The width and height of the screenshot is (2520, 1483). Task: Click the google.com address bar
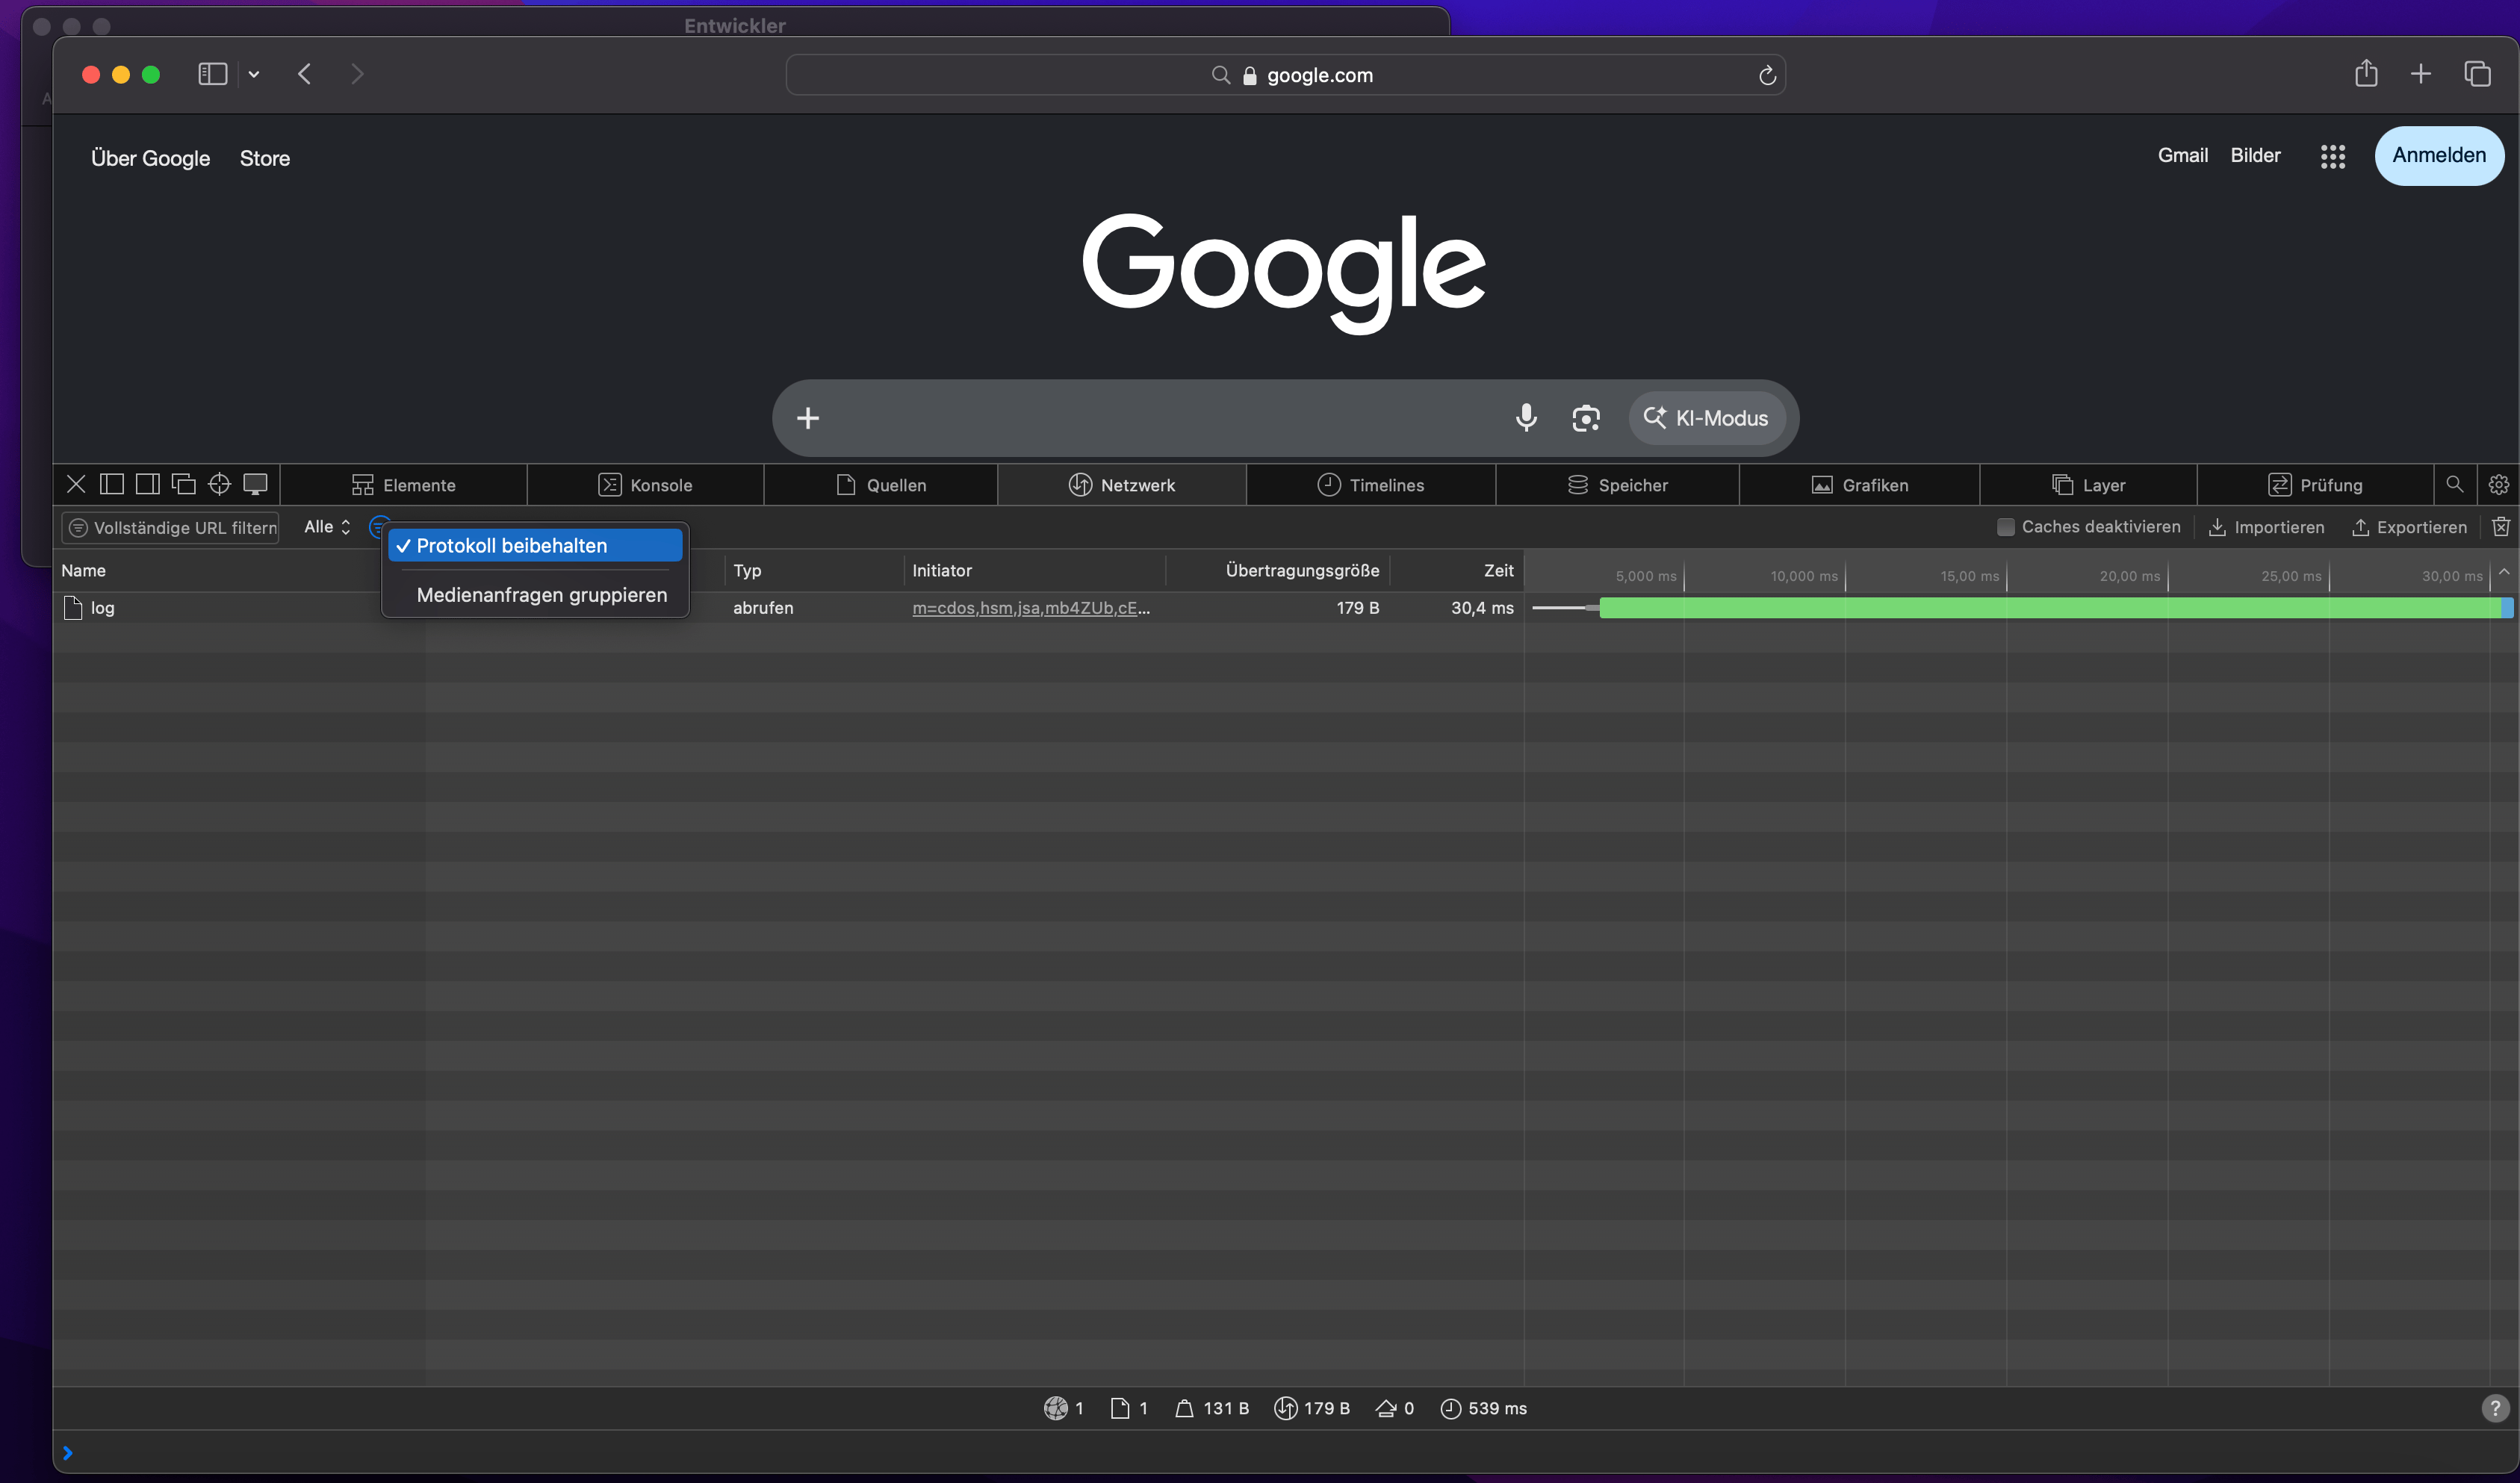coord(1285,75)
